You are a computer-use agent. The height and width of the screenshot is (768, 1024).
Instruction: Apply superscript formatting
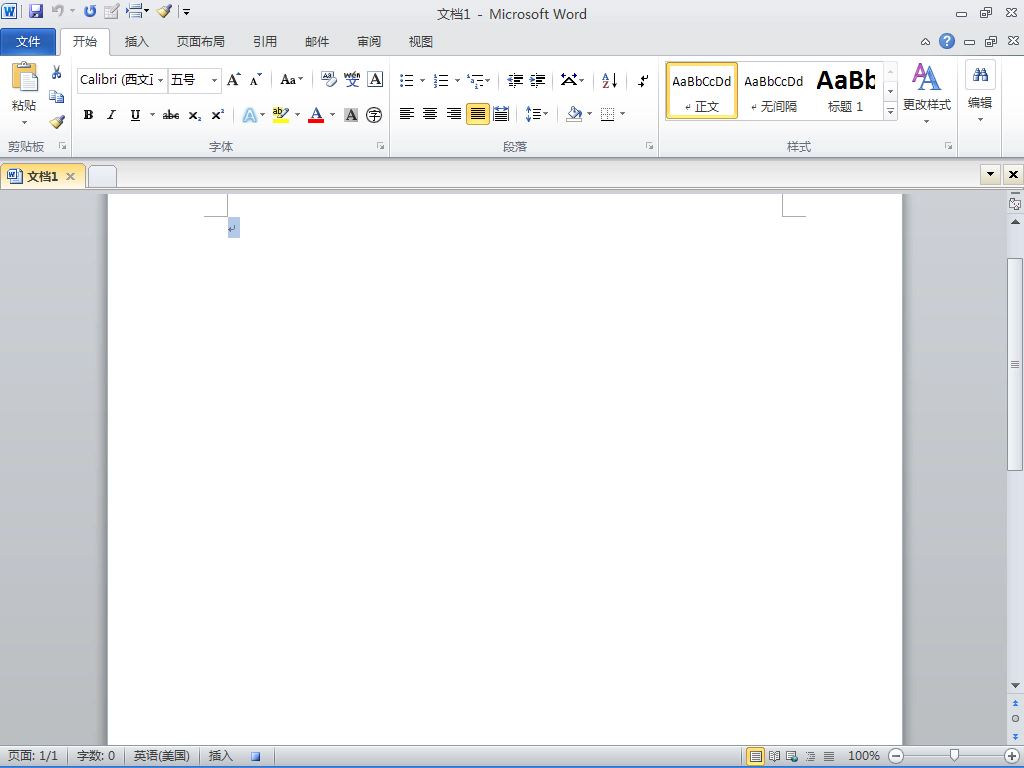[217, 116]
